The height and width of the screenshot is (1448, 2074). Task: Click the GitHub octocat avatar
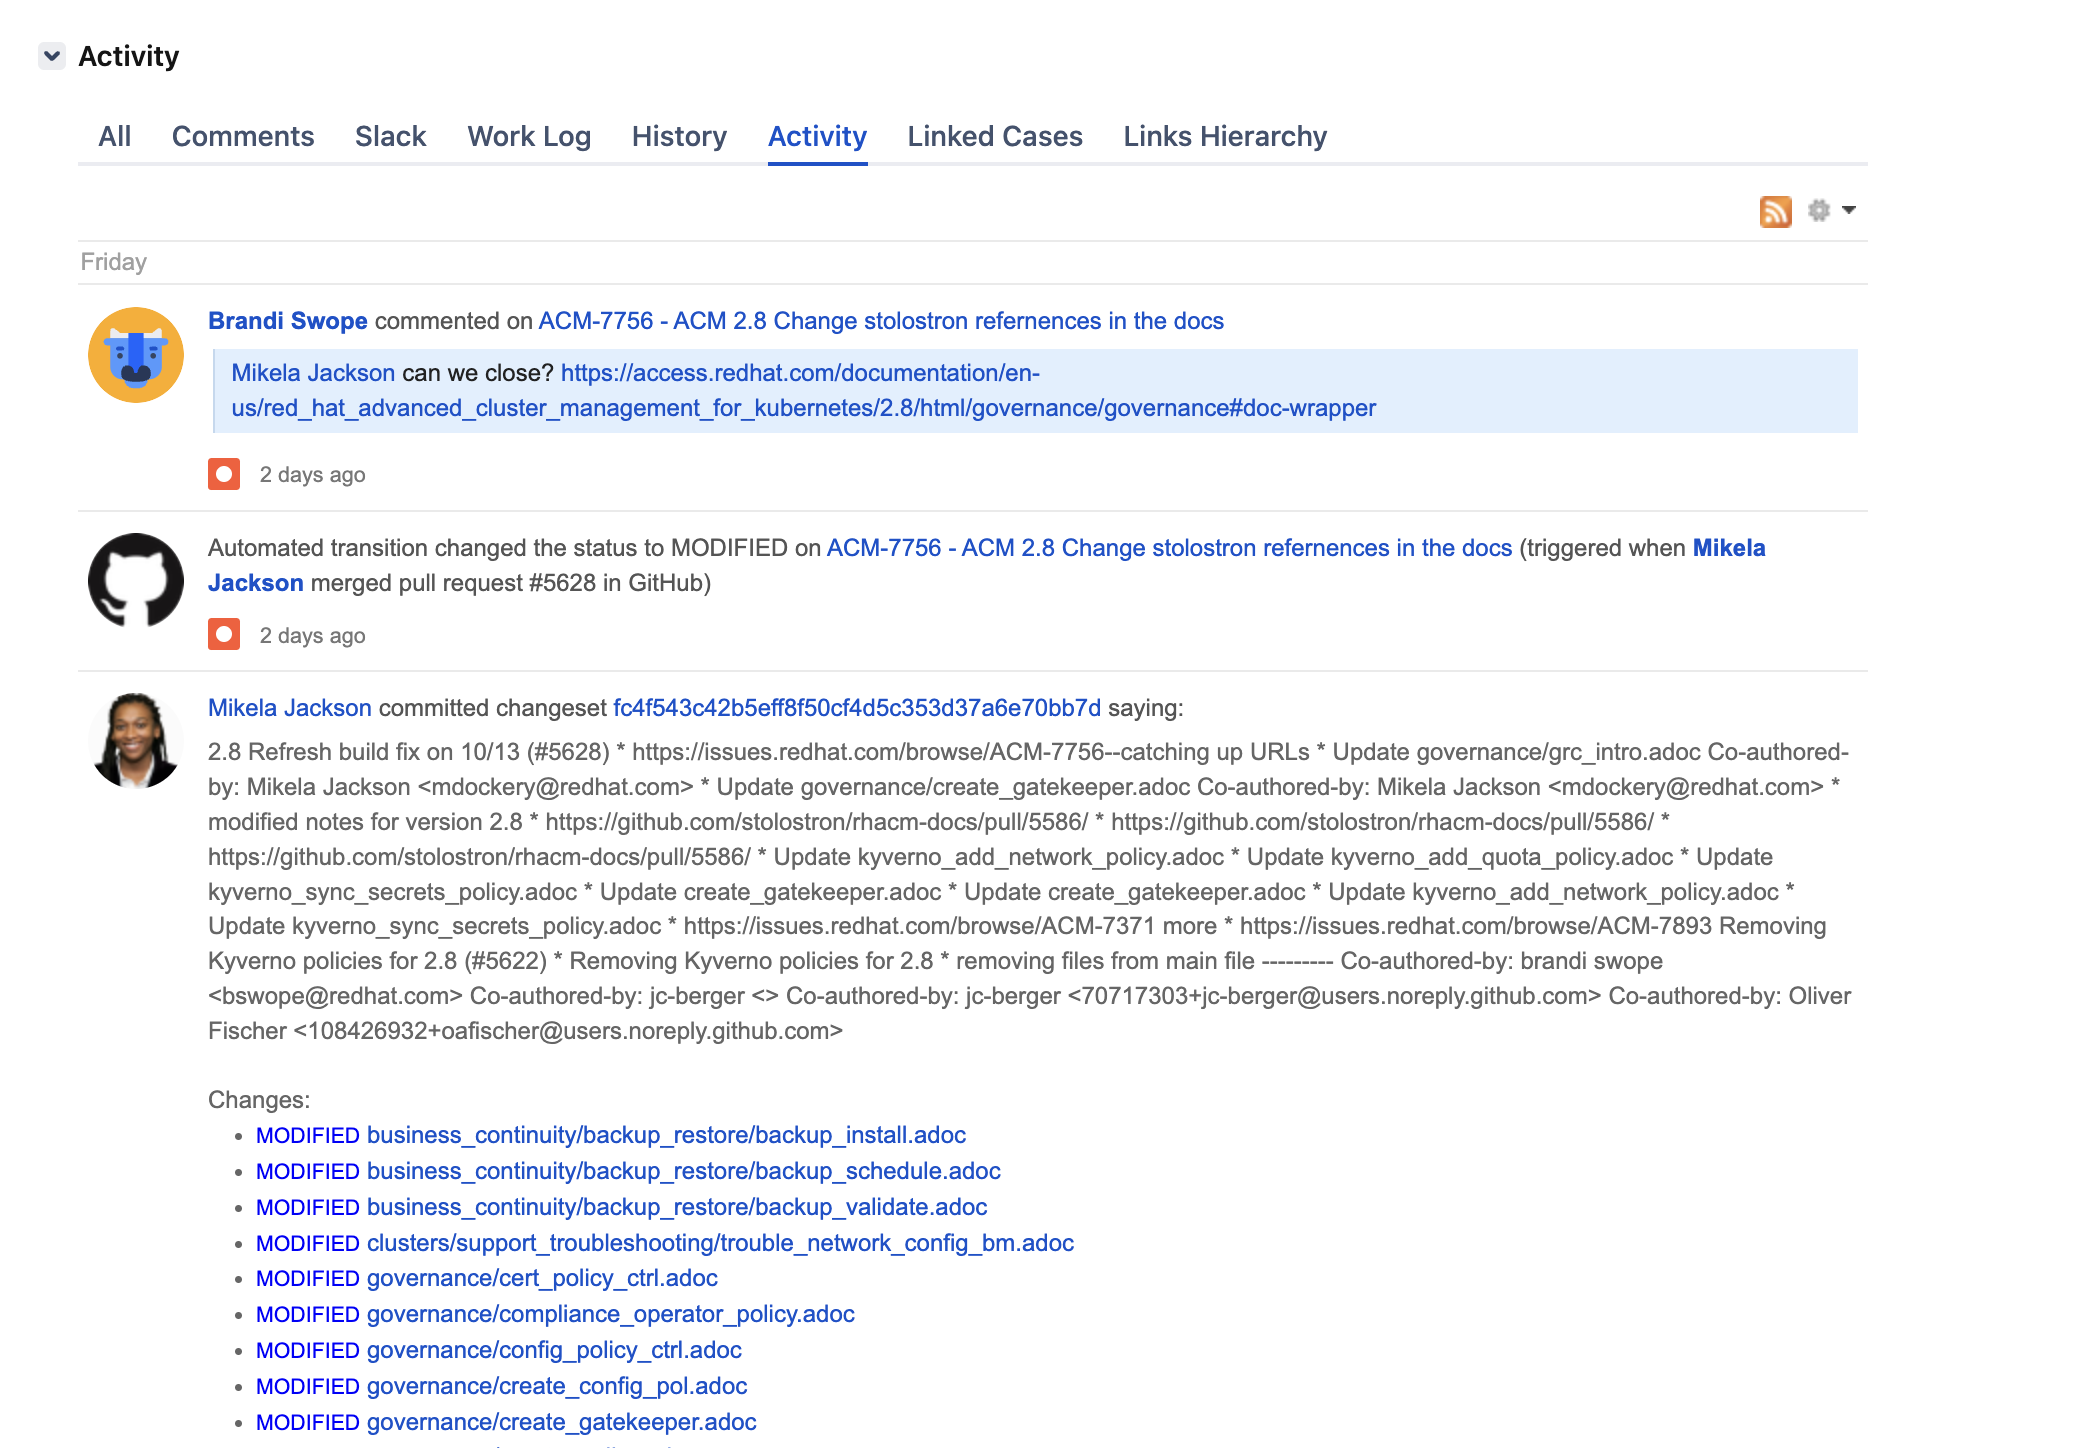click(136, 580)
